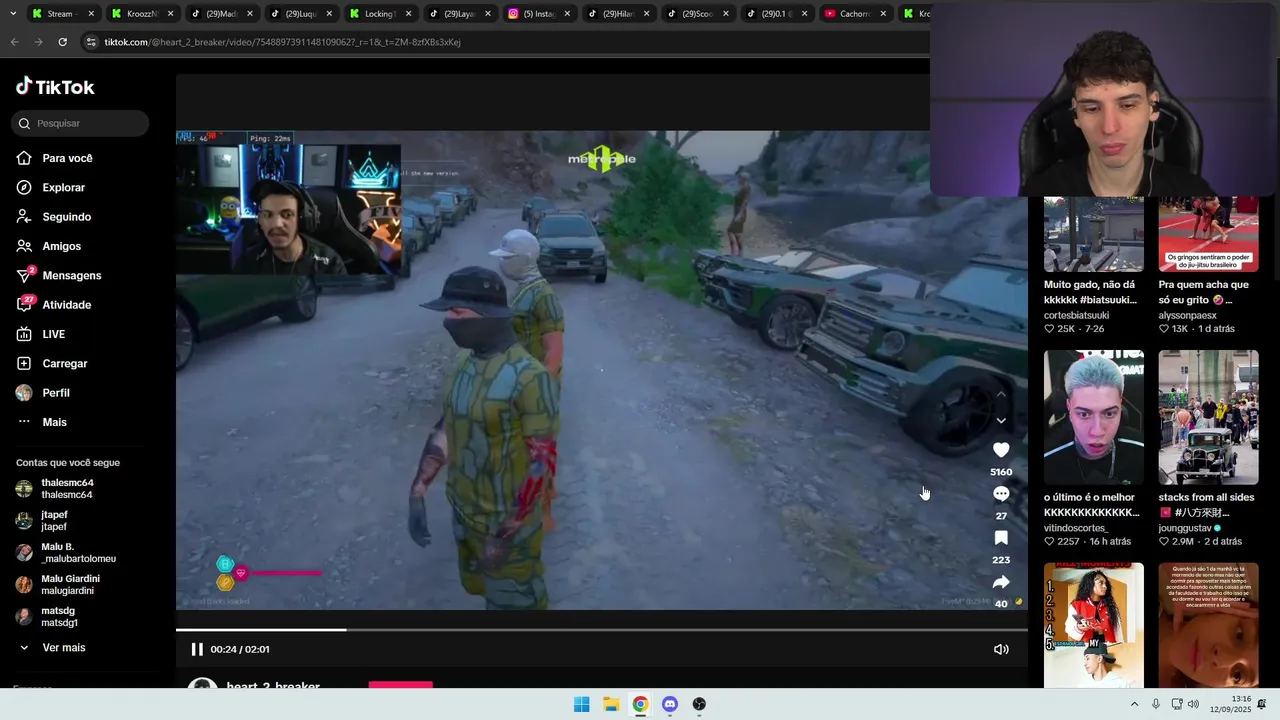Switch to the Stream tab
1280x720 pixels.
tap(60, 14)
